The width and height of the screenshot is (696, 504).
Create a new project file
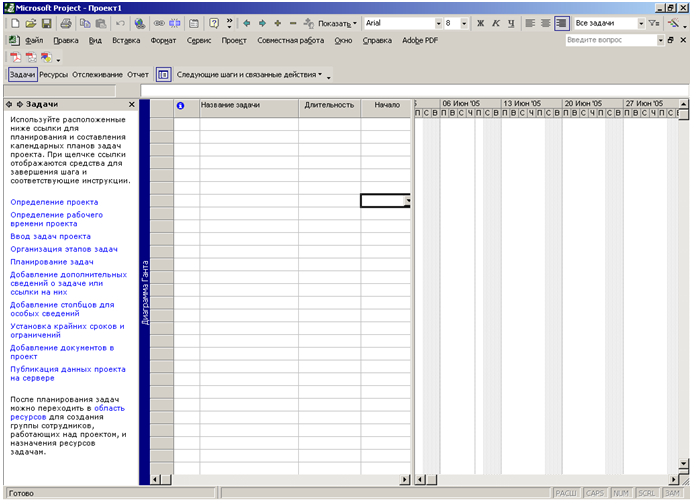(x=15, y=23)
